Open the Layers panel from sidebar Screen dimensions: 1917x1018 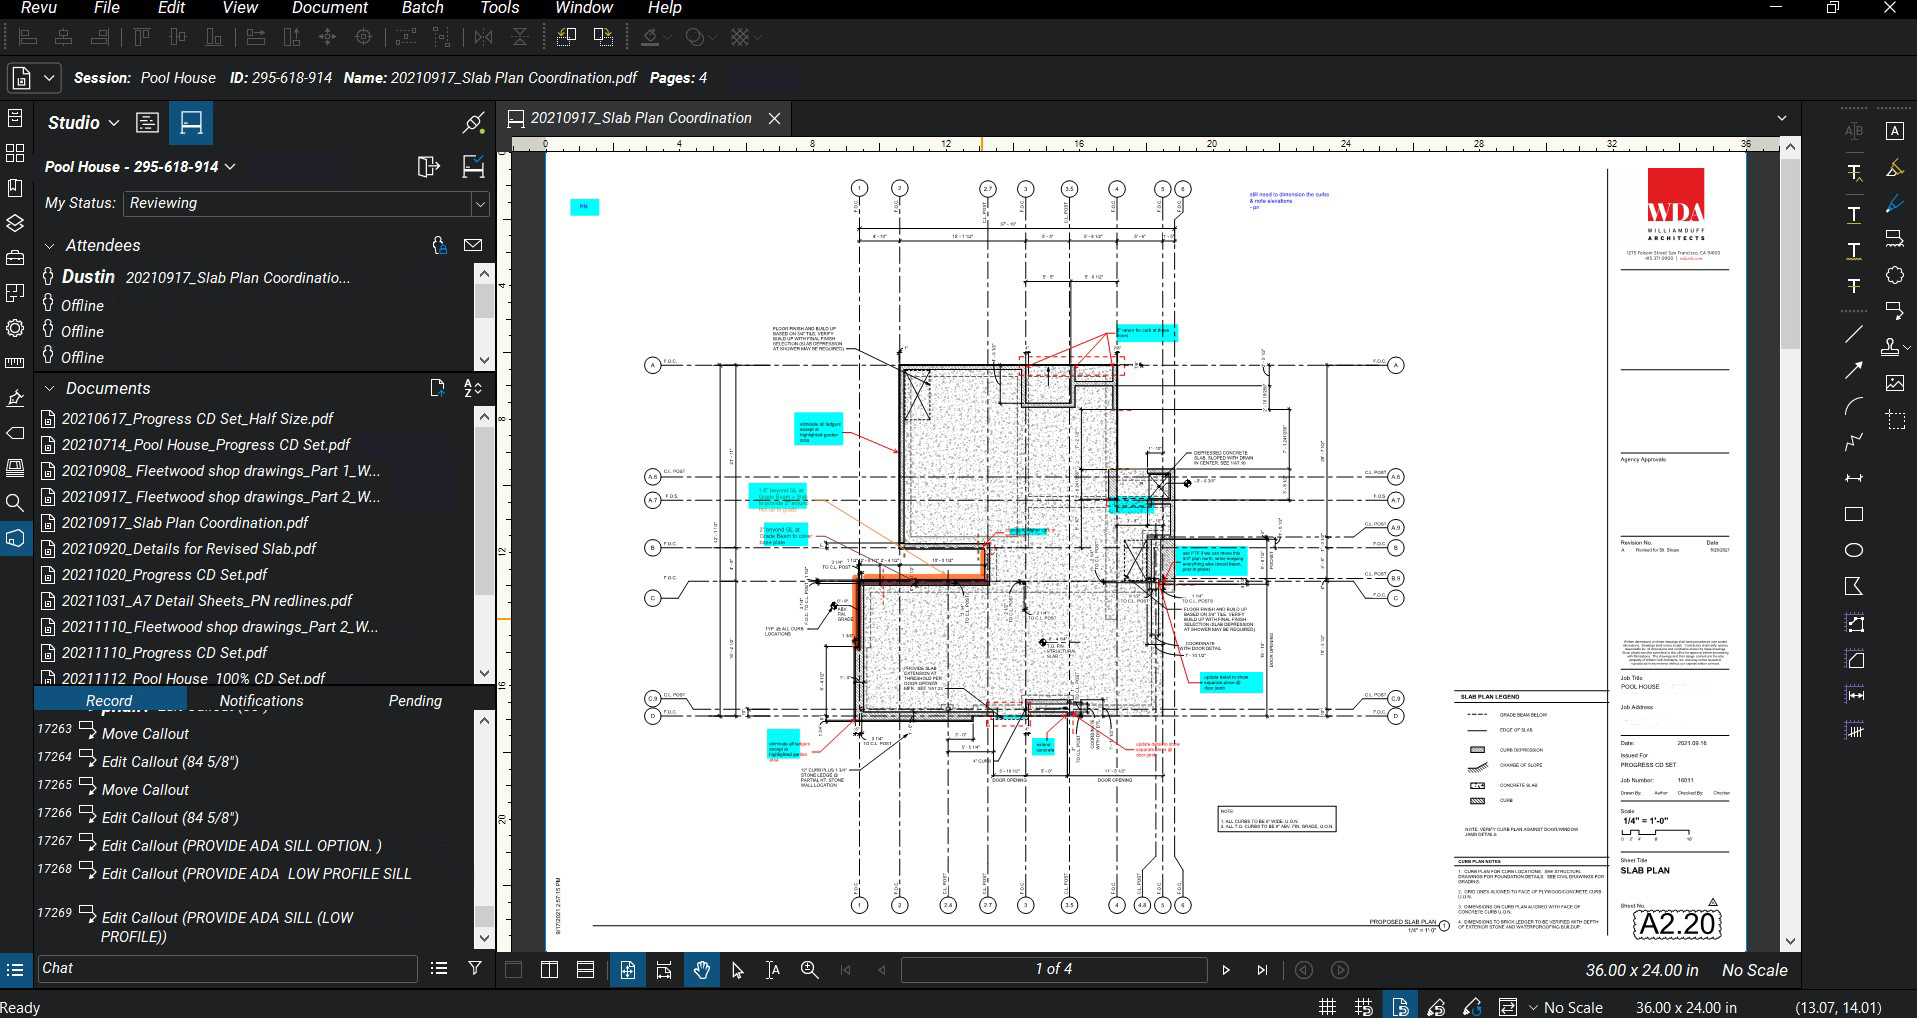(15, 222)
